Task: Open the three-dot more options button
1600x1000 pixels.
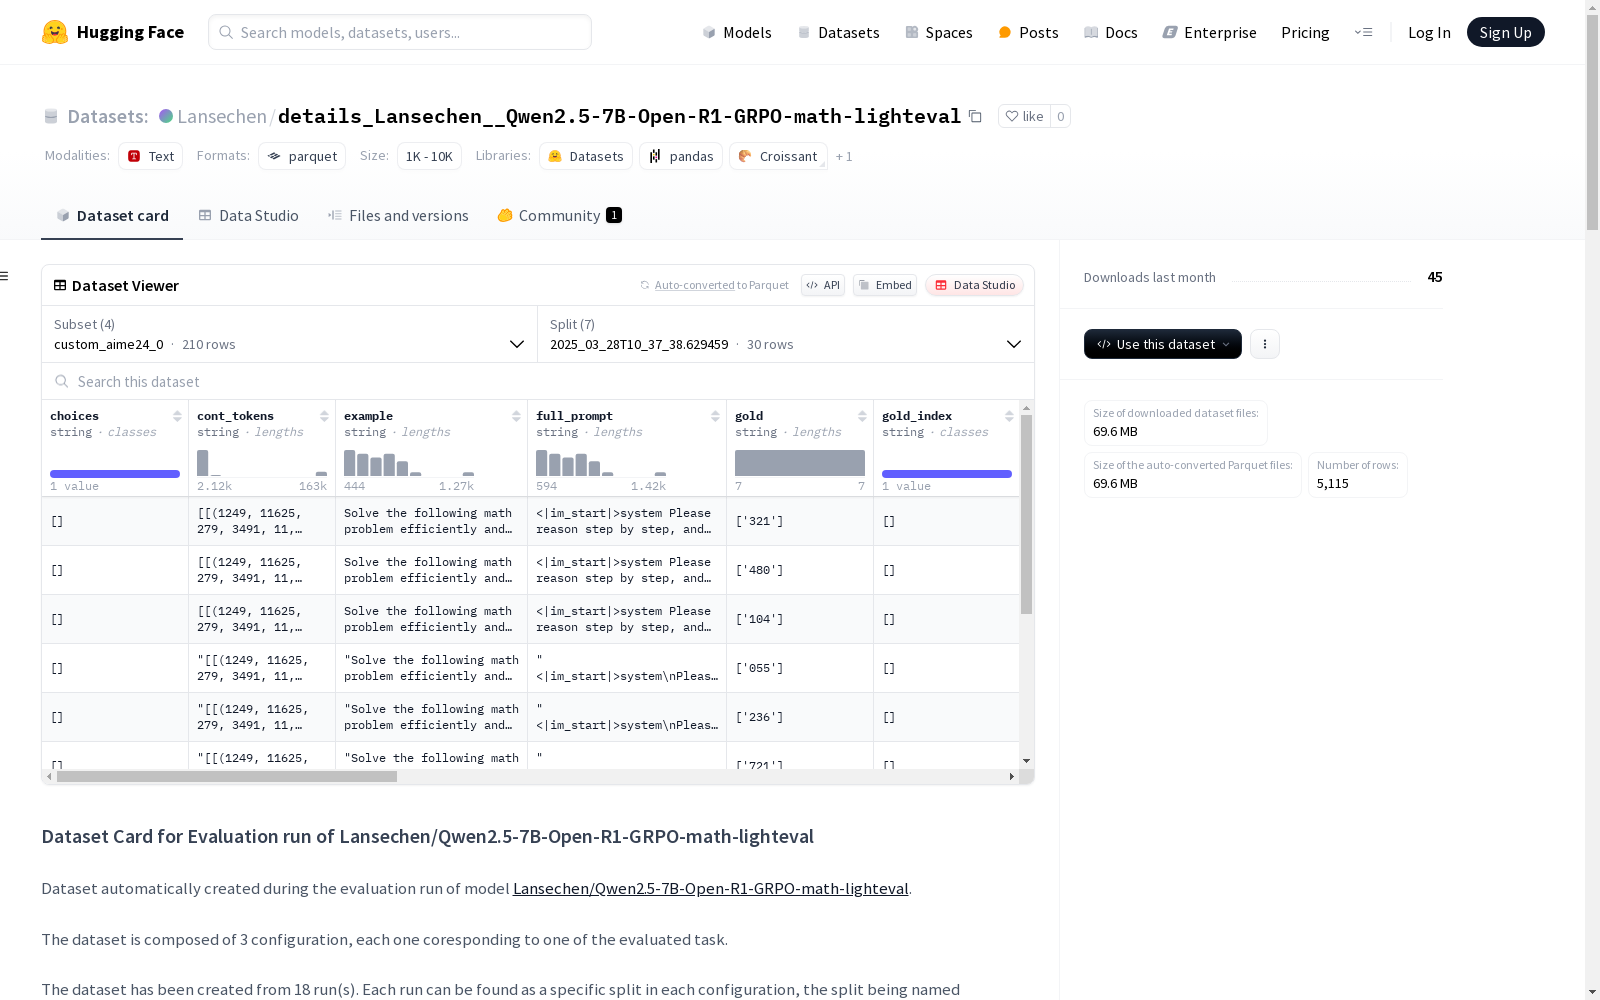Action: [1265, 344]
